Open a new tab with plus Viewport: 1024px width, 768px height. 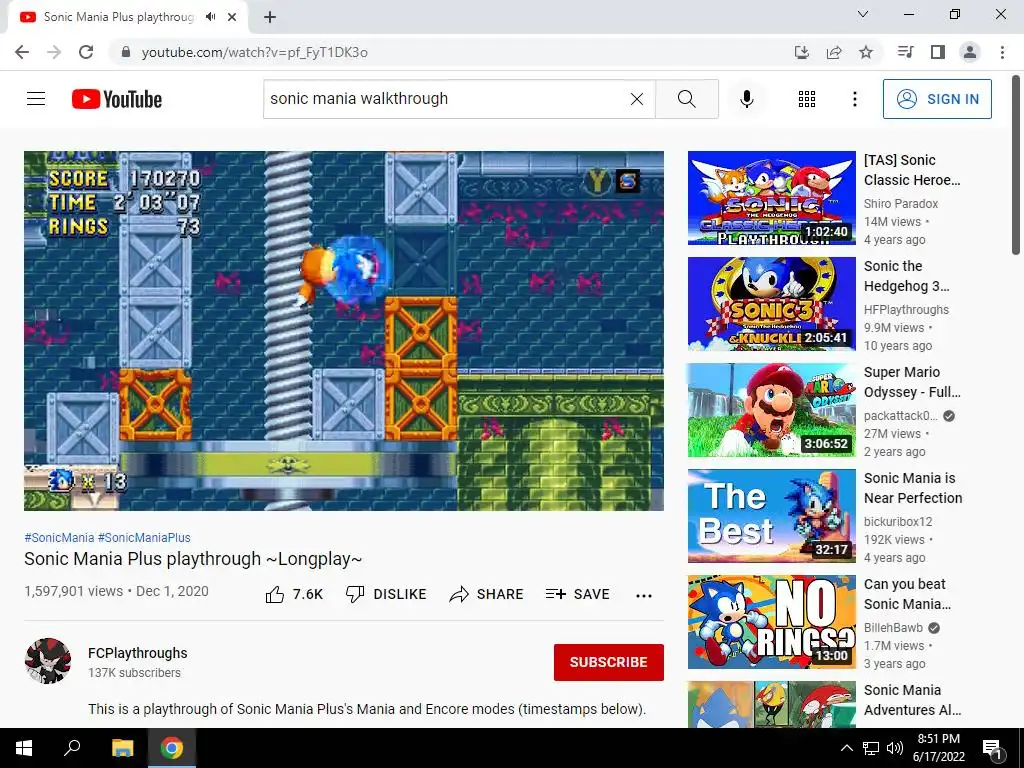point(270,17)
